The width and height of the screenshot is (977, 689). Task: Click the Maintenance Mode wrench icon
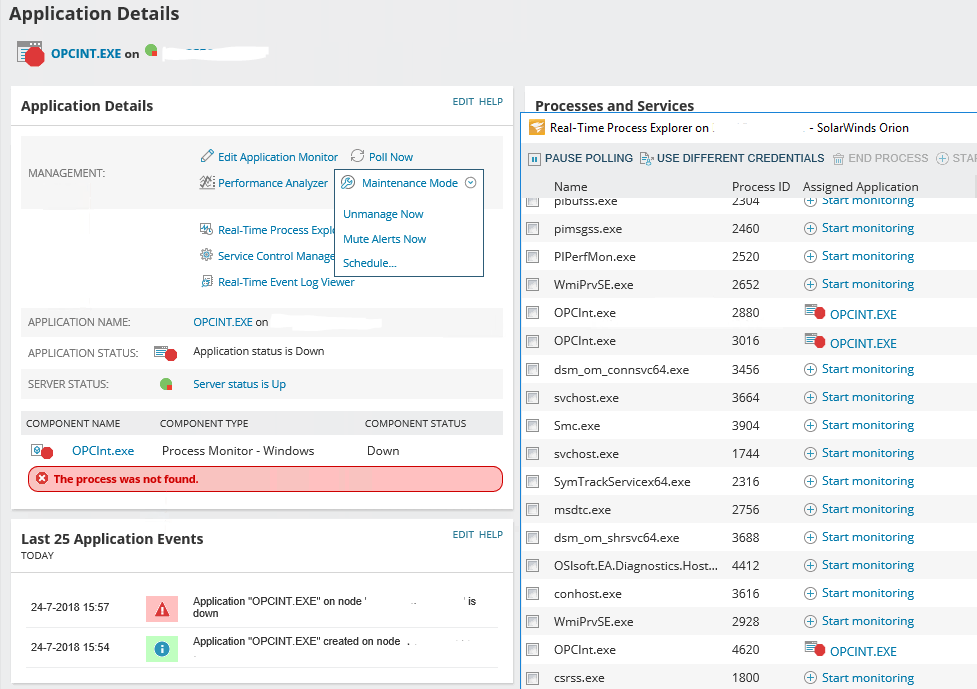[x=348, y=183]
